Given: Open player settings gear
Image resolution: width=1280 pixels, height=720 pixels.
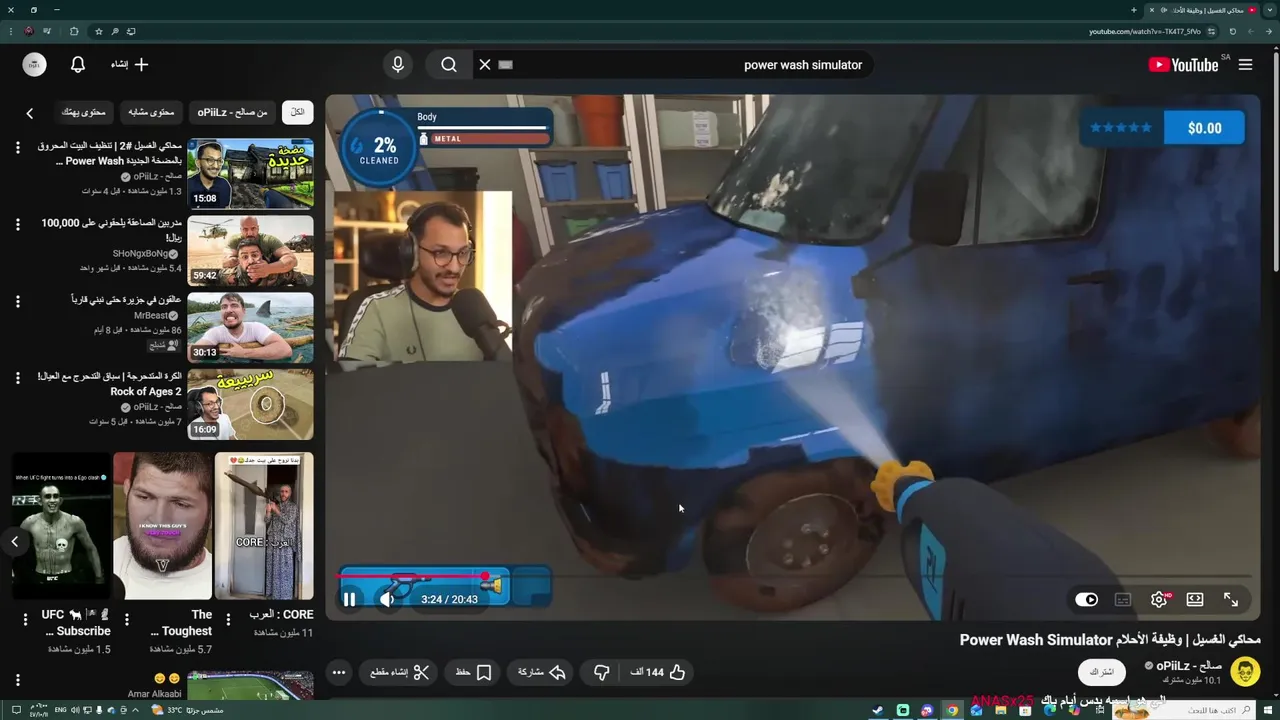Looking at the screenshot, I should (x=1159, y=600).
